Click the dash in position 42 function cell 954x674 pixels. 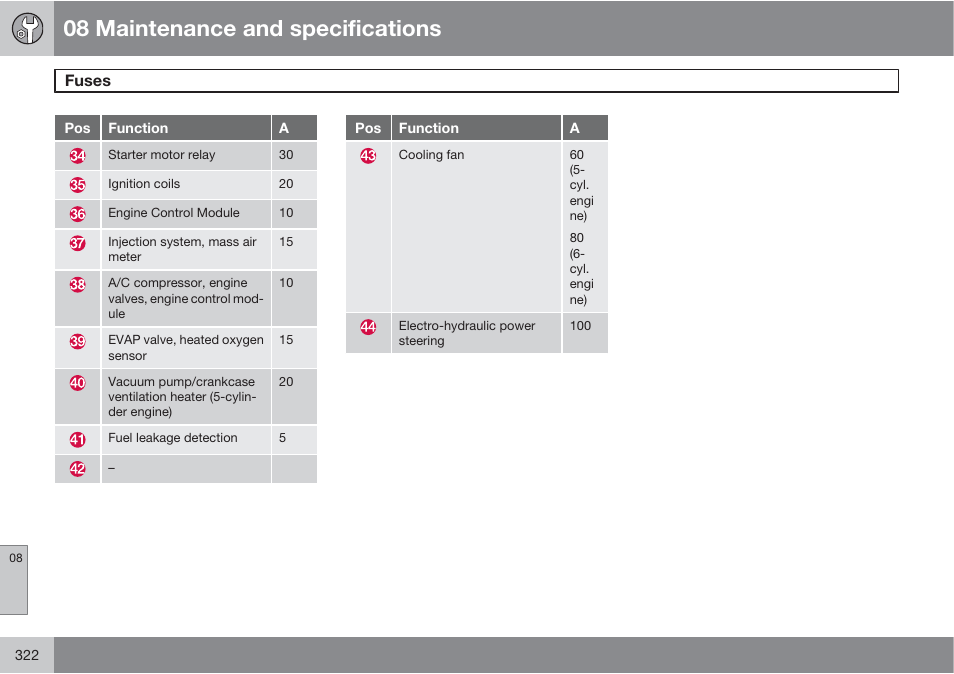(x=111, y=468)
